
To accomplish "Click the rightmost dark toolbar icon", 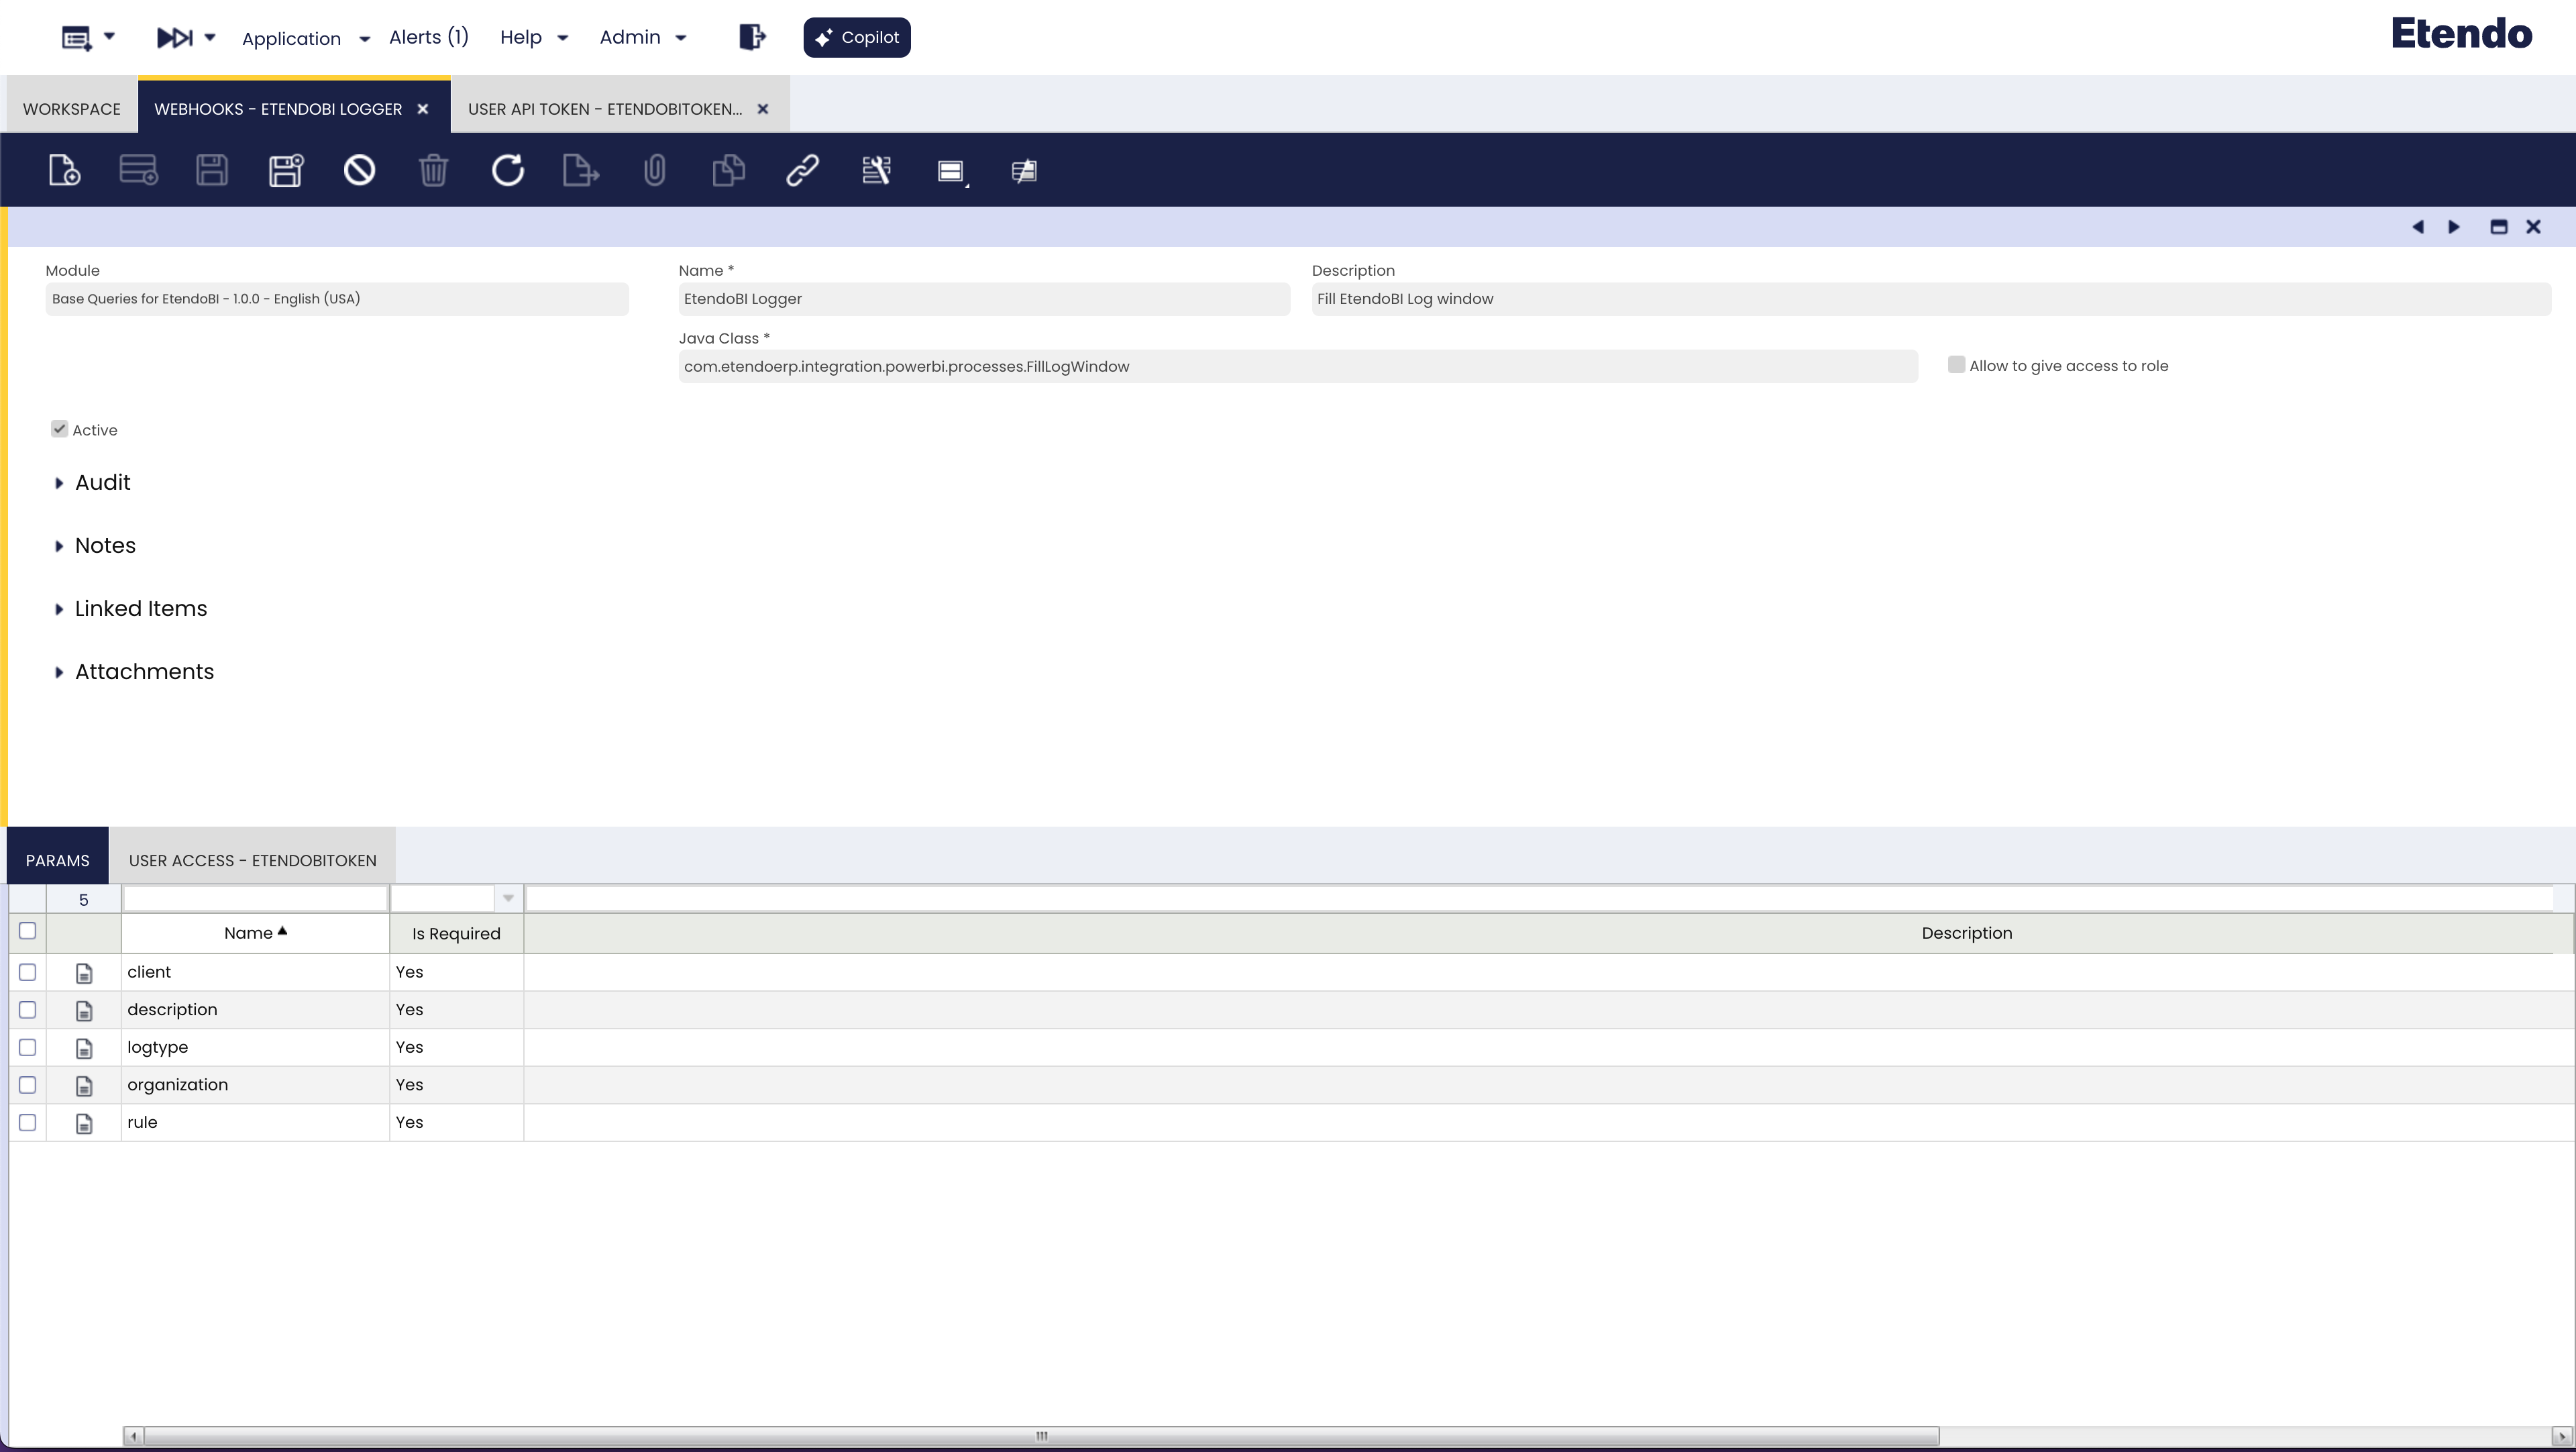I will (x=1024, y=171).
